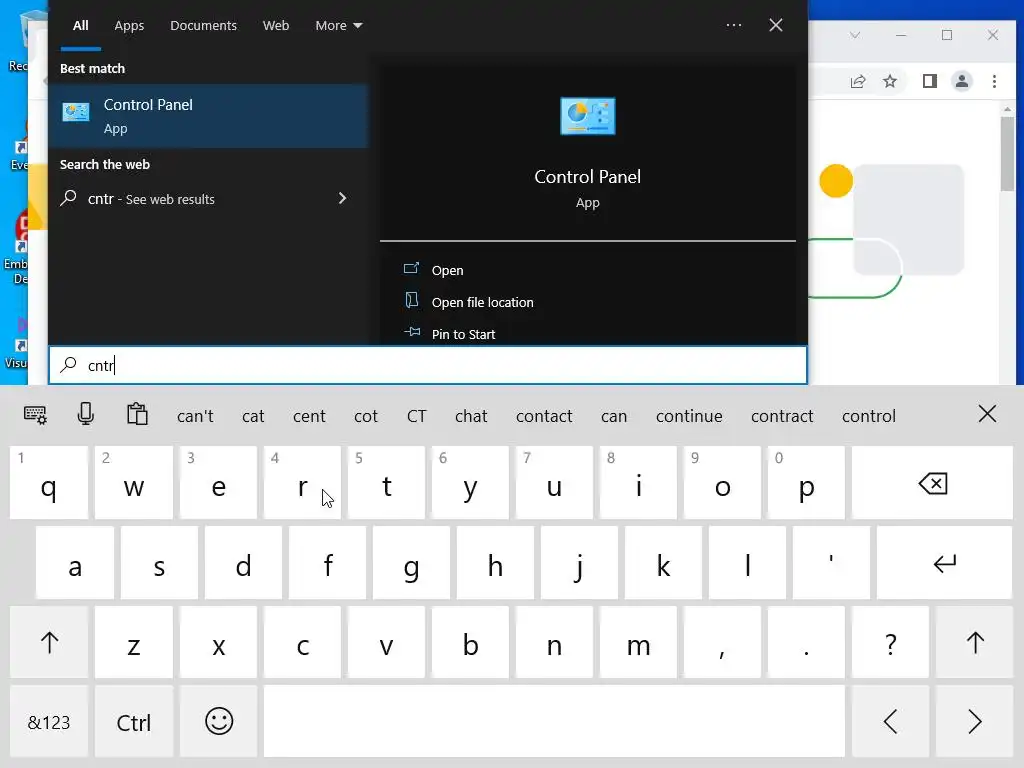Choose the 'cent' word suggestion

309,416
